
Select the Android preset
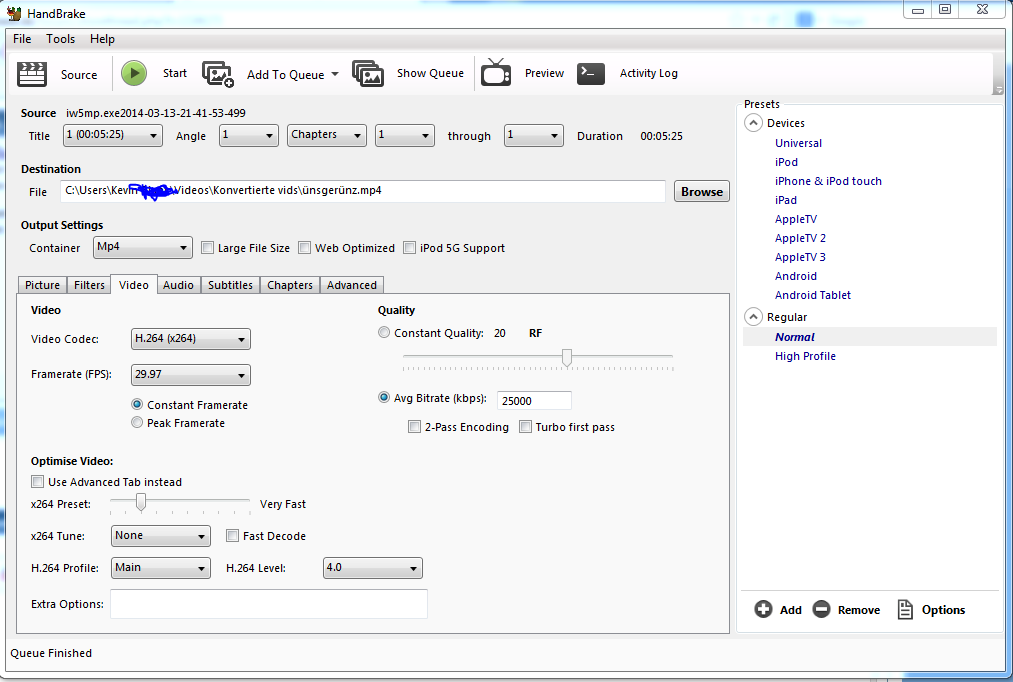[796, 276]
